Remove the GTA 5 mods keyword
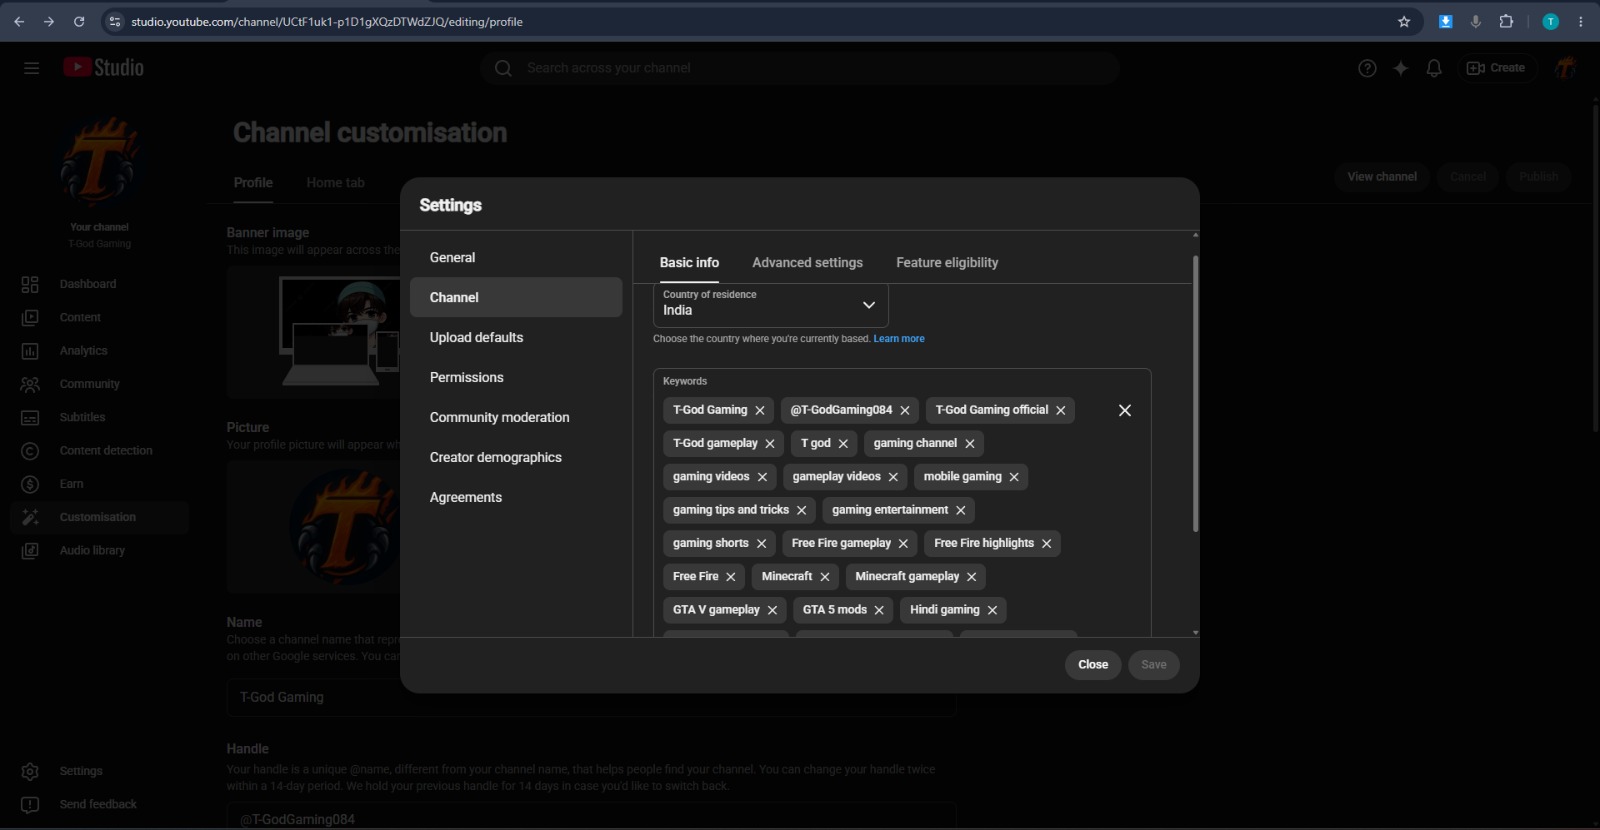This screenshot has width=1600, height=830. (x=879, y=610)
